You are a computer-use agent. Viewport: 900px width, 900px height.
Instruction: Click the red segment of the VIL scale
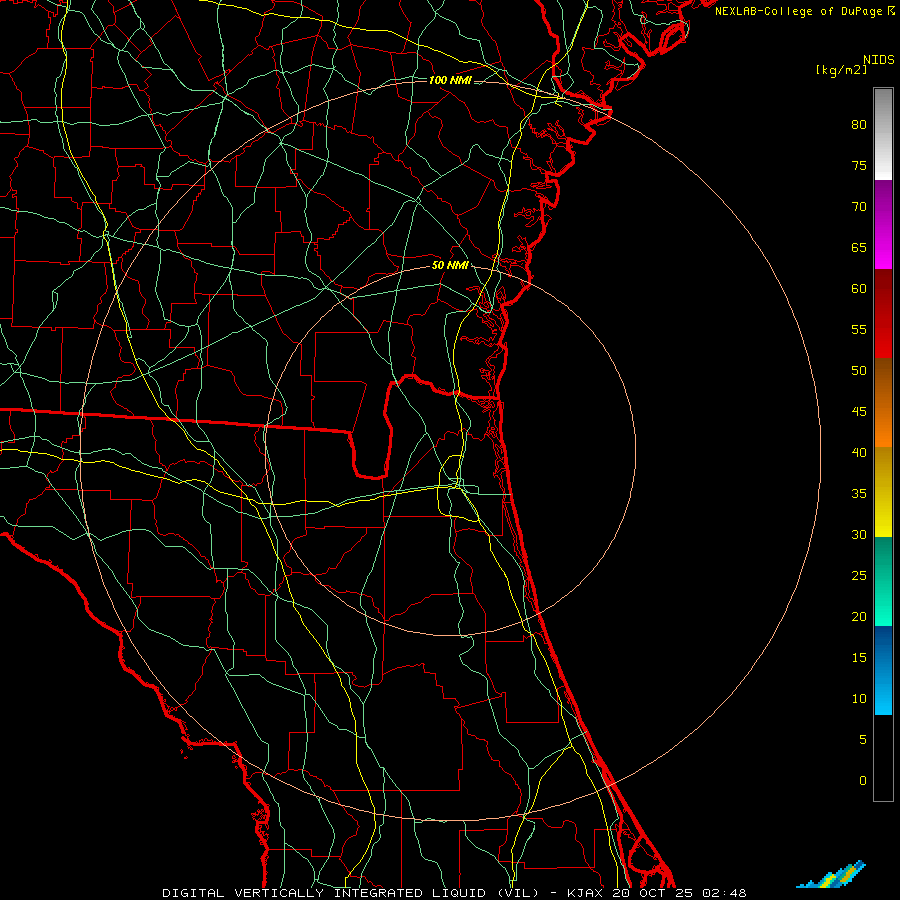(883, 313)
